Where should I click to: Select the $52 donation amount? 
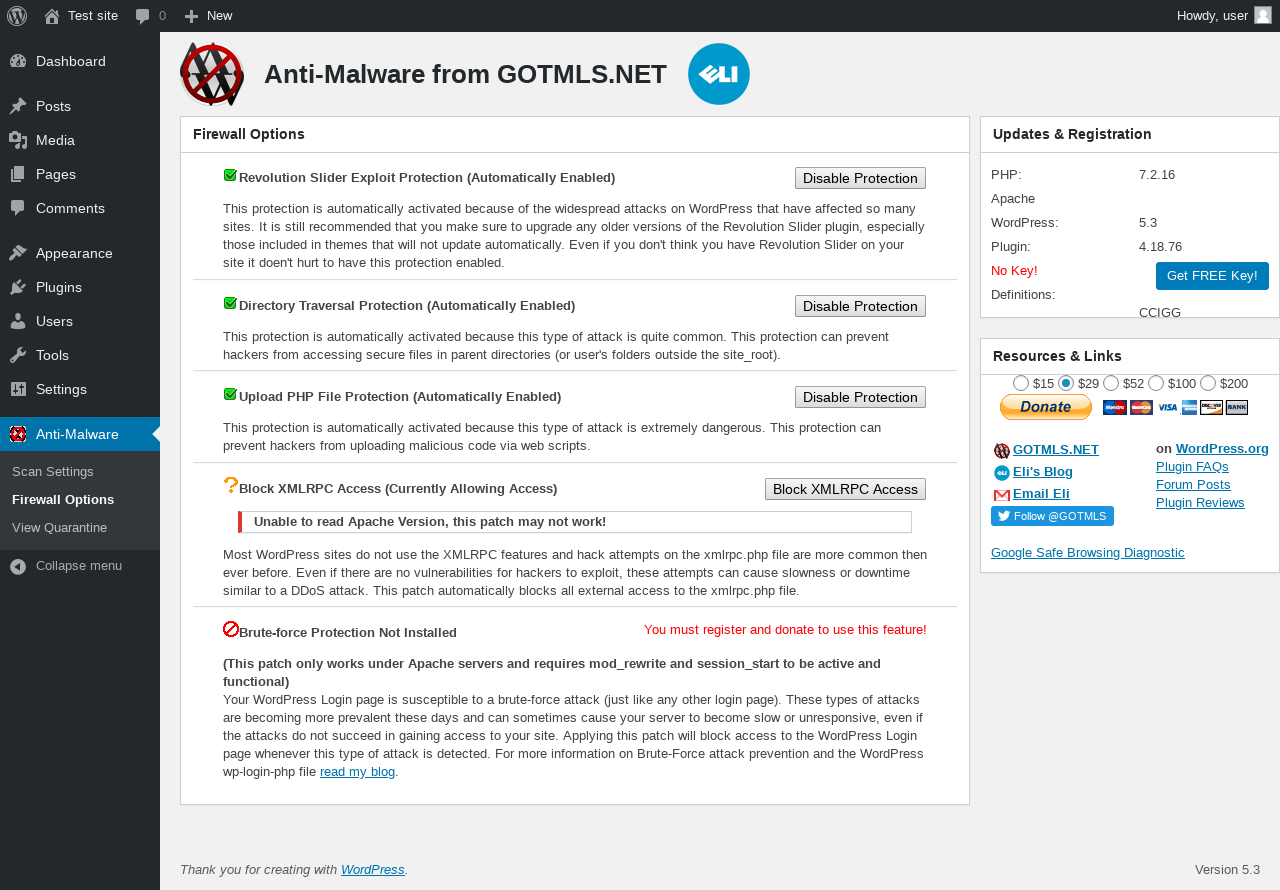[1111, 383]
